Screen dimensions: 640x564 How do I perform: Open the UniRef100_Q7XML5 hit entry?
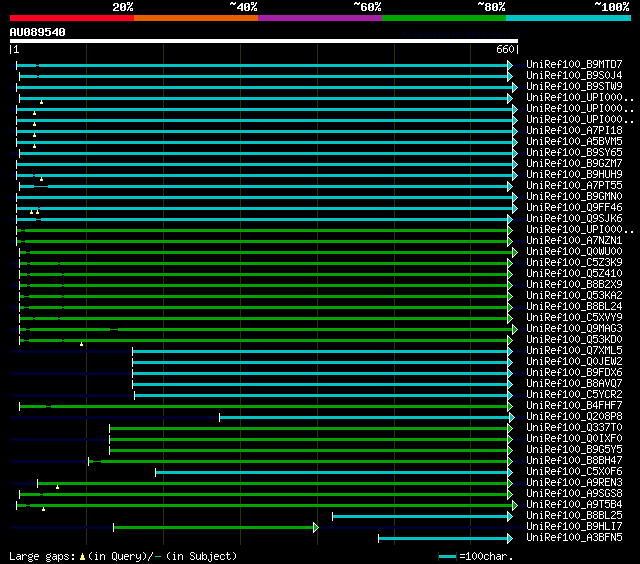(x=574, y=350)
